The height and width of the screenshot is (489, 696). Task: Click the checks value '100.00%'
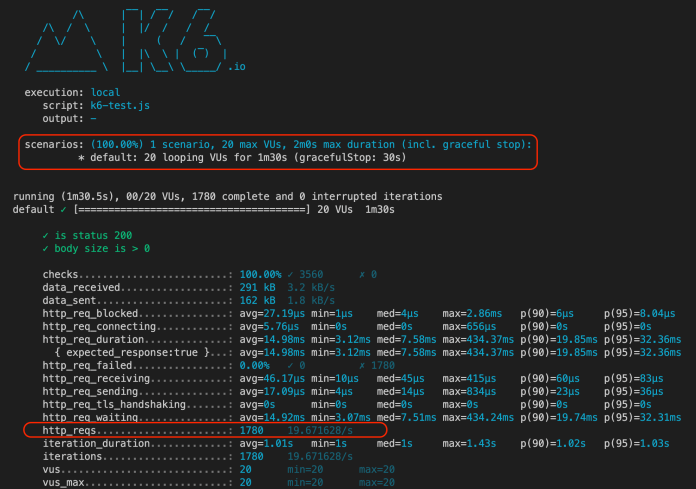261,275
